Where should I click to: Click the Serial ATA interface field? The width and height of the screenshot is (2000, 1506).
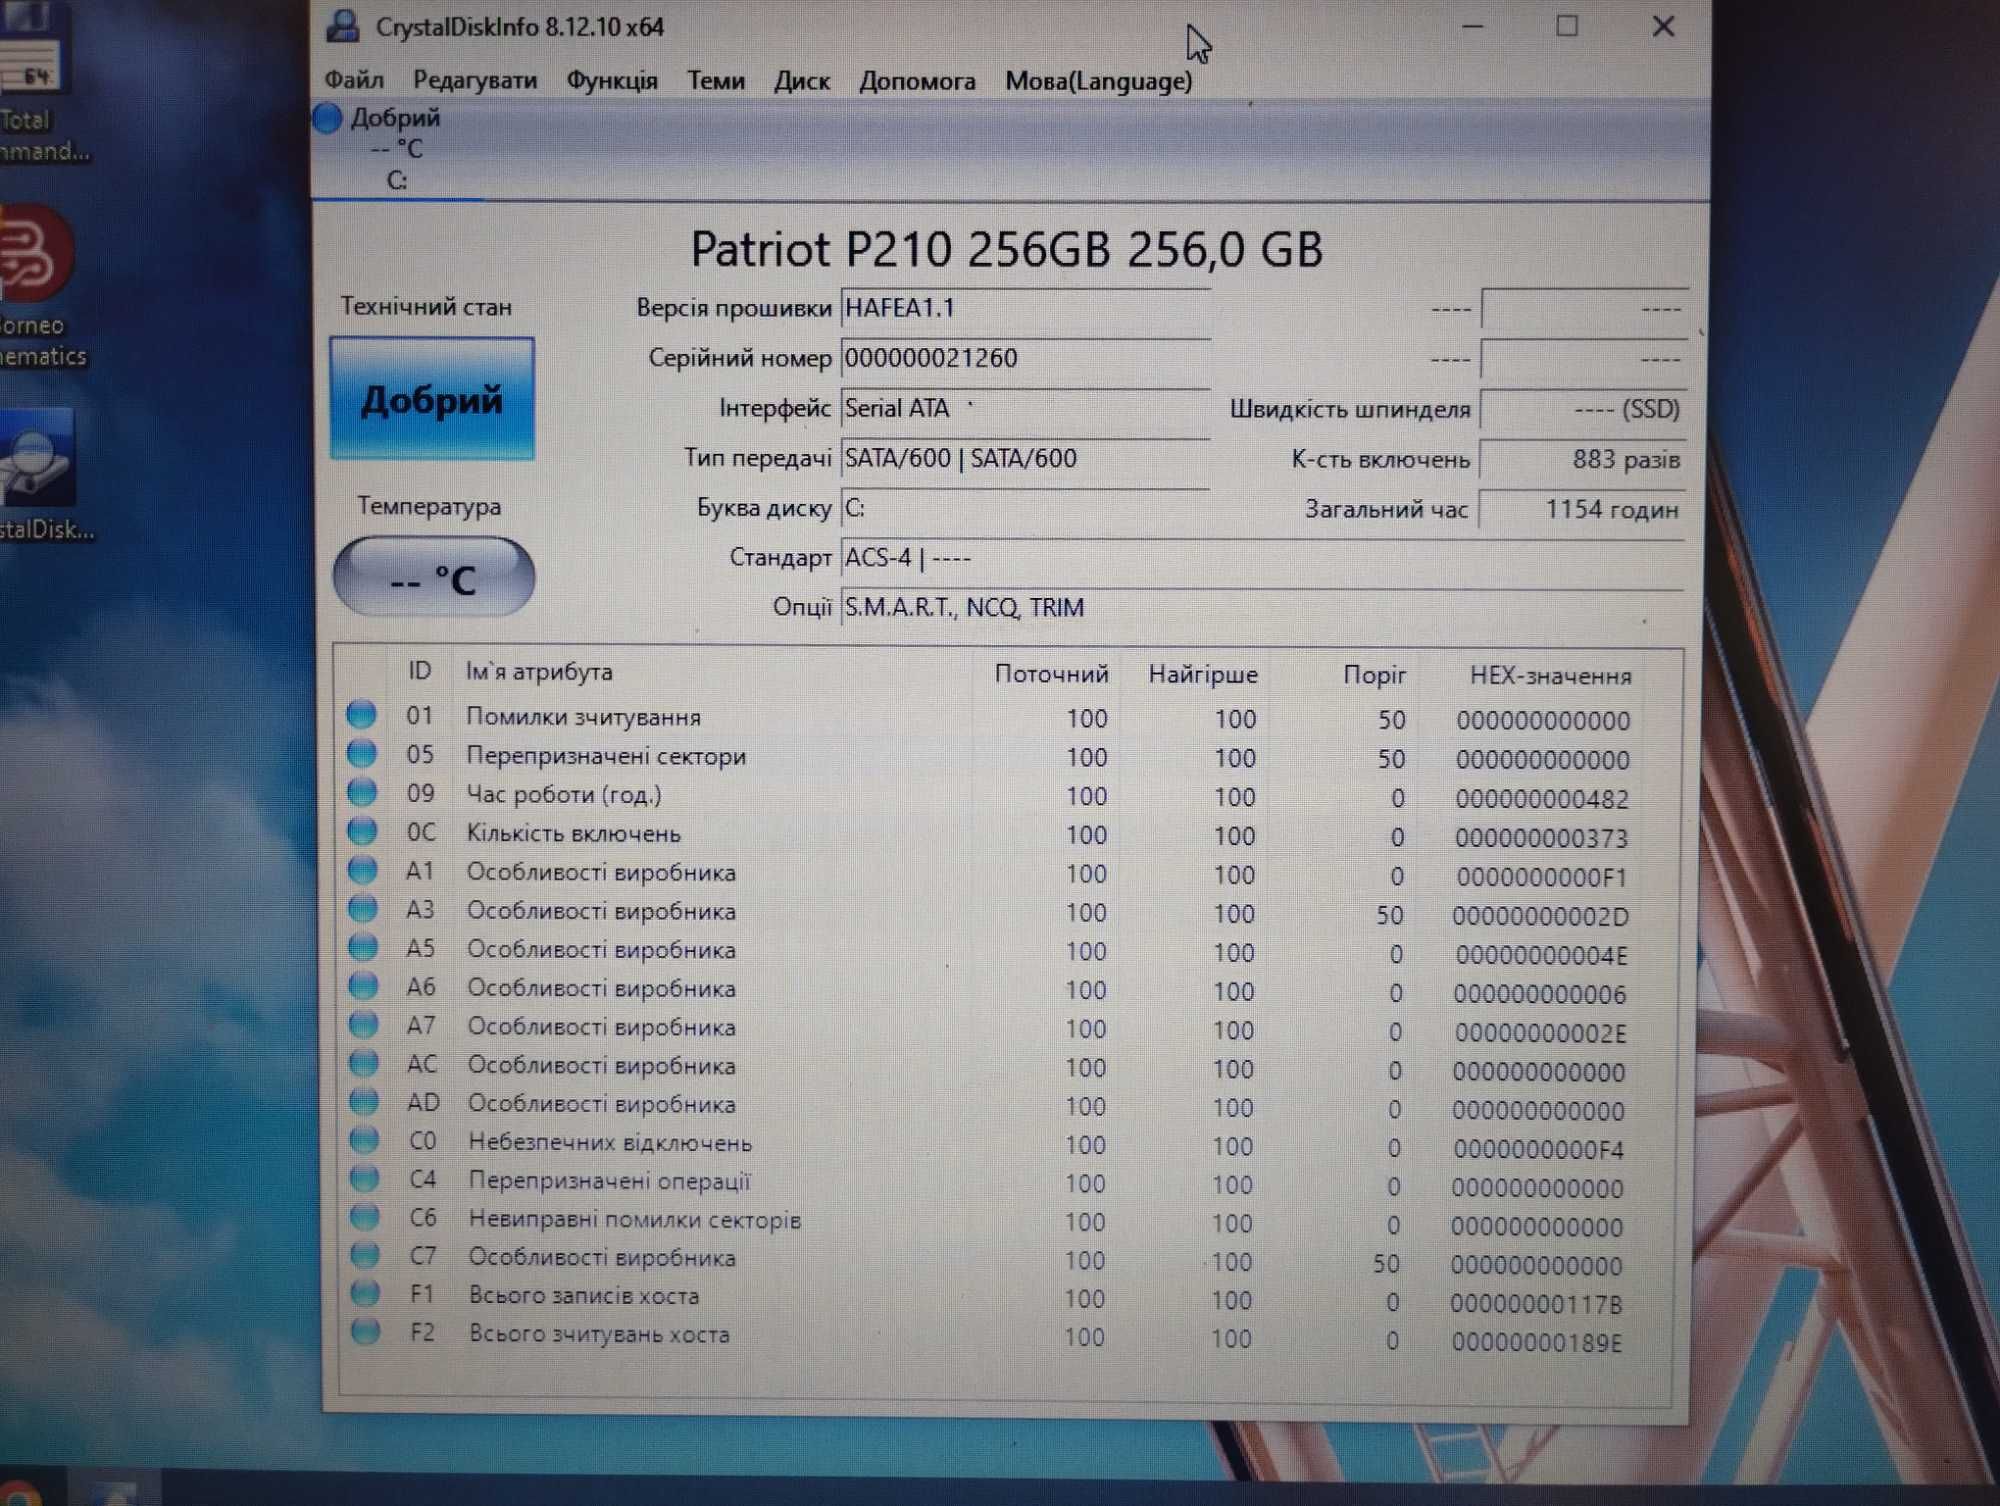point(1026,408)
